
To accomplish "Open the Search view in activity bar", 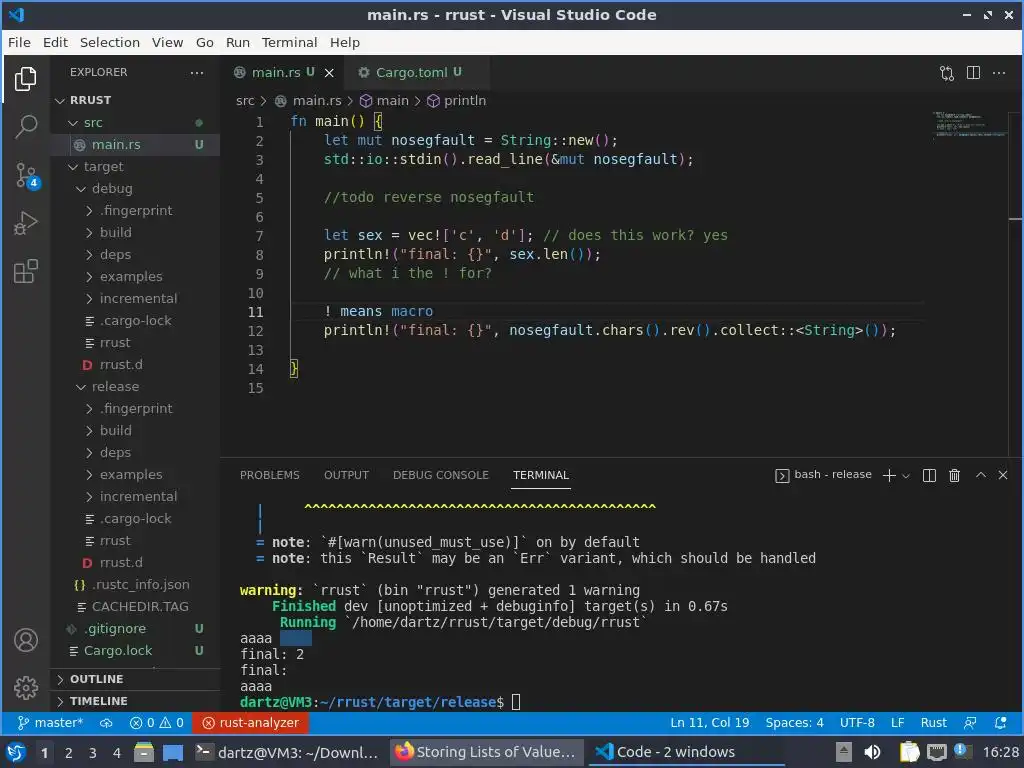I will pos(25,126).
